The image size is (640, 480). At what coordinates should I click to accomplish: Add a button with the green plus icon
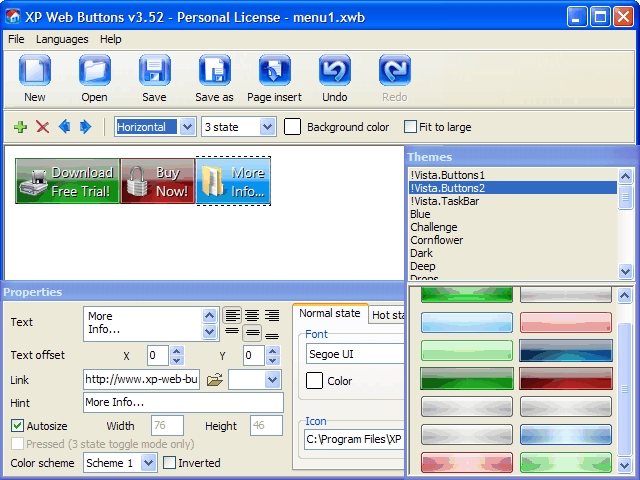[x=20, y=127]
